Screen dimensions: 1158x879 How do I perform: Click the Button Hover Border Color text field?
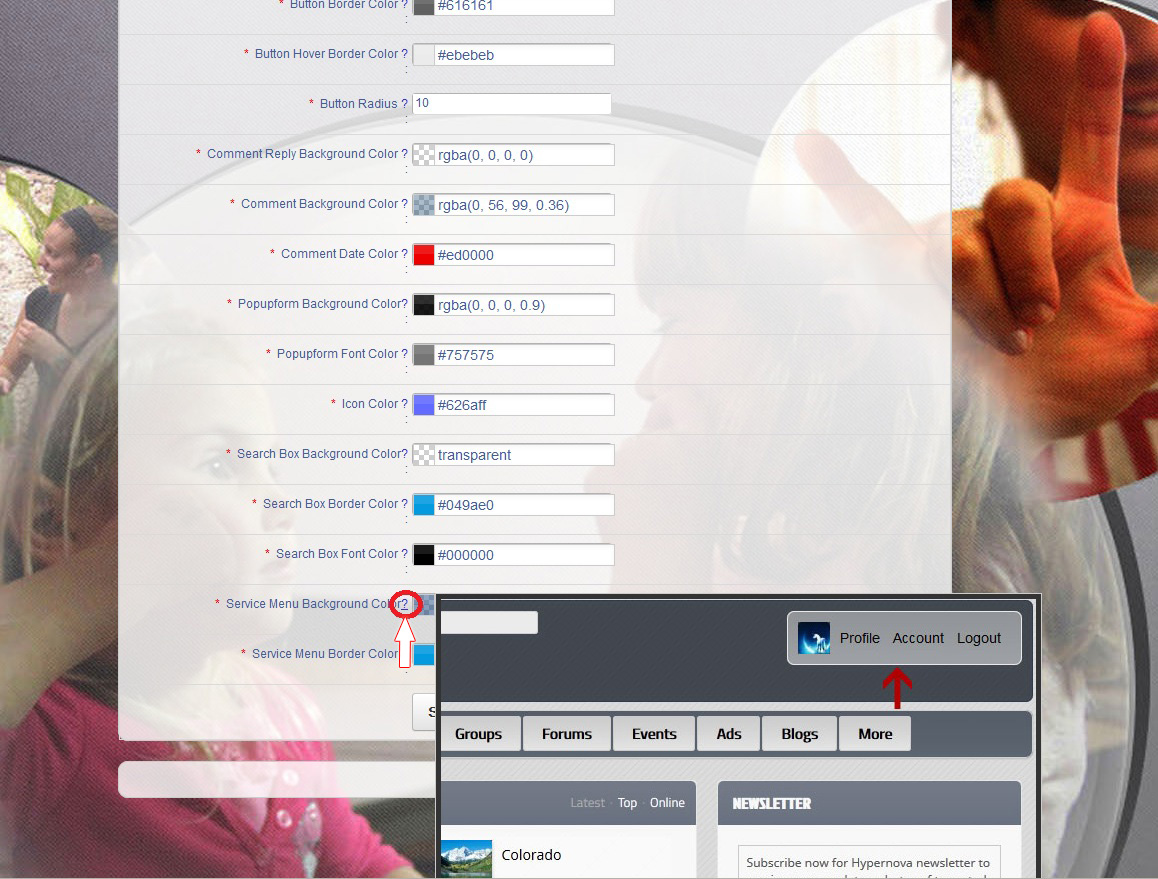pos(524,55)
